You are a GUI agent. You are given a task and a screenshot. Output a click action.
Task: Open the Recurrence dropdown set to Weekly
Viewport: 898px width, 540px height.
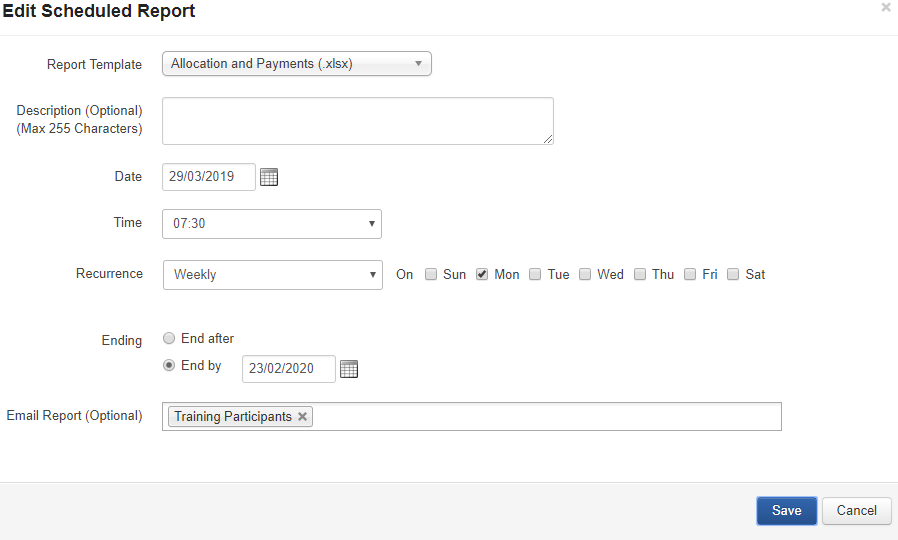272,275
